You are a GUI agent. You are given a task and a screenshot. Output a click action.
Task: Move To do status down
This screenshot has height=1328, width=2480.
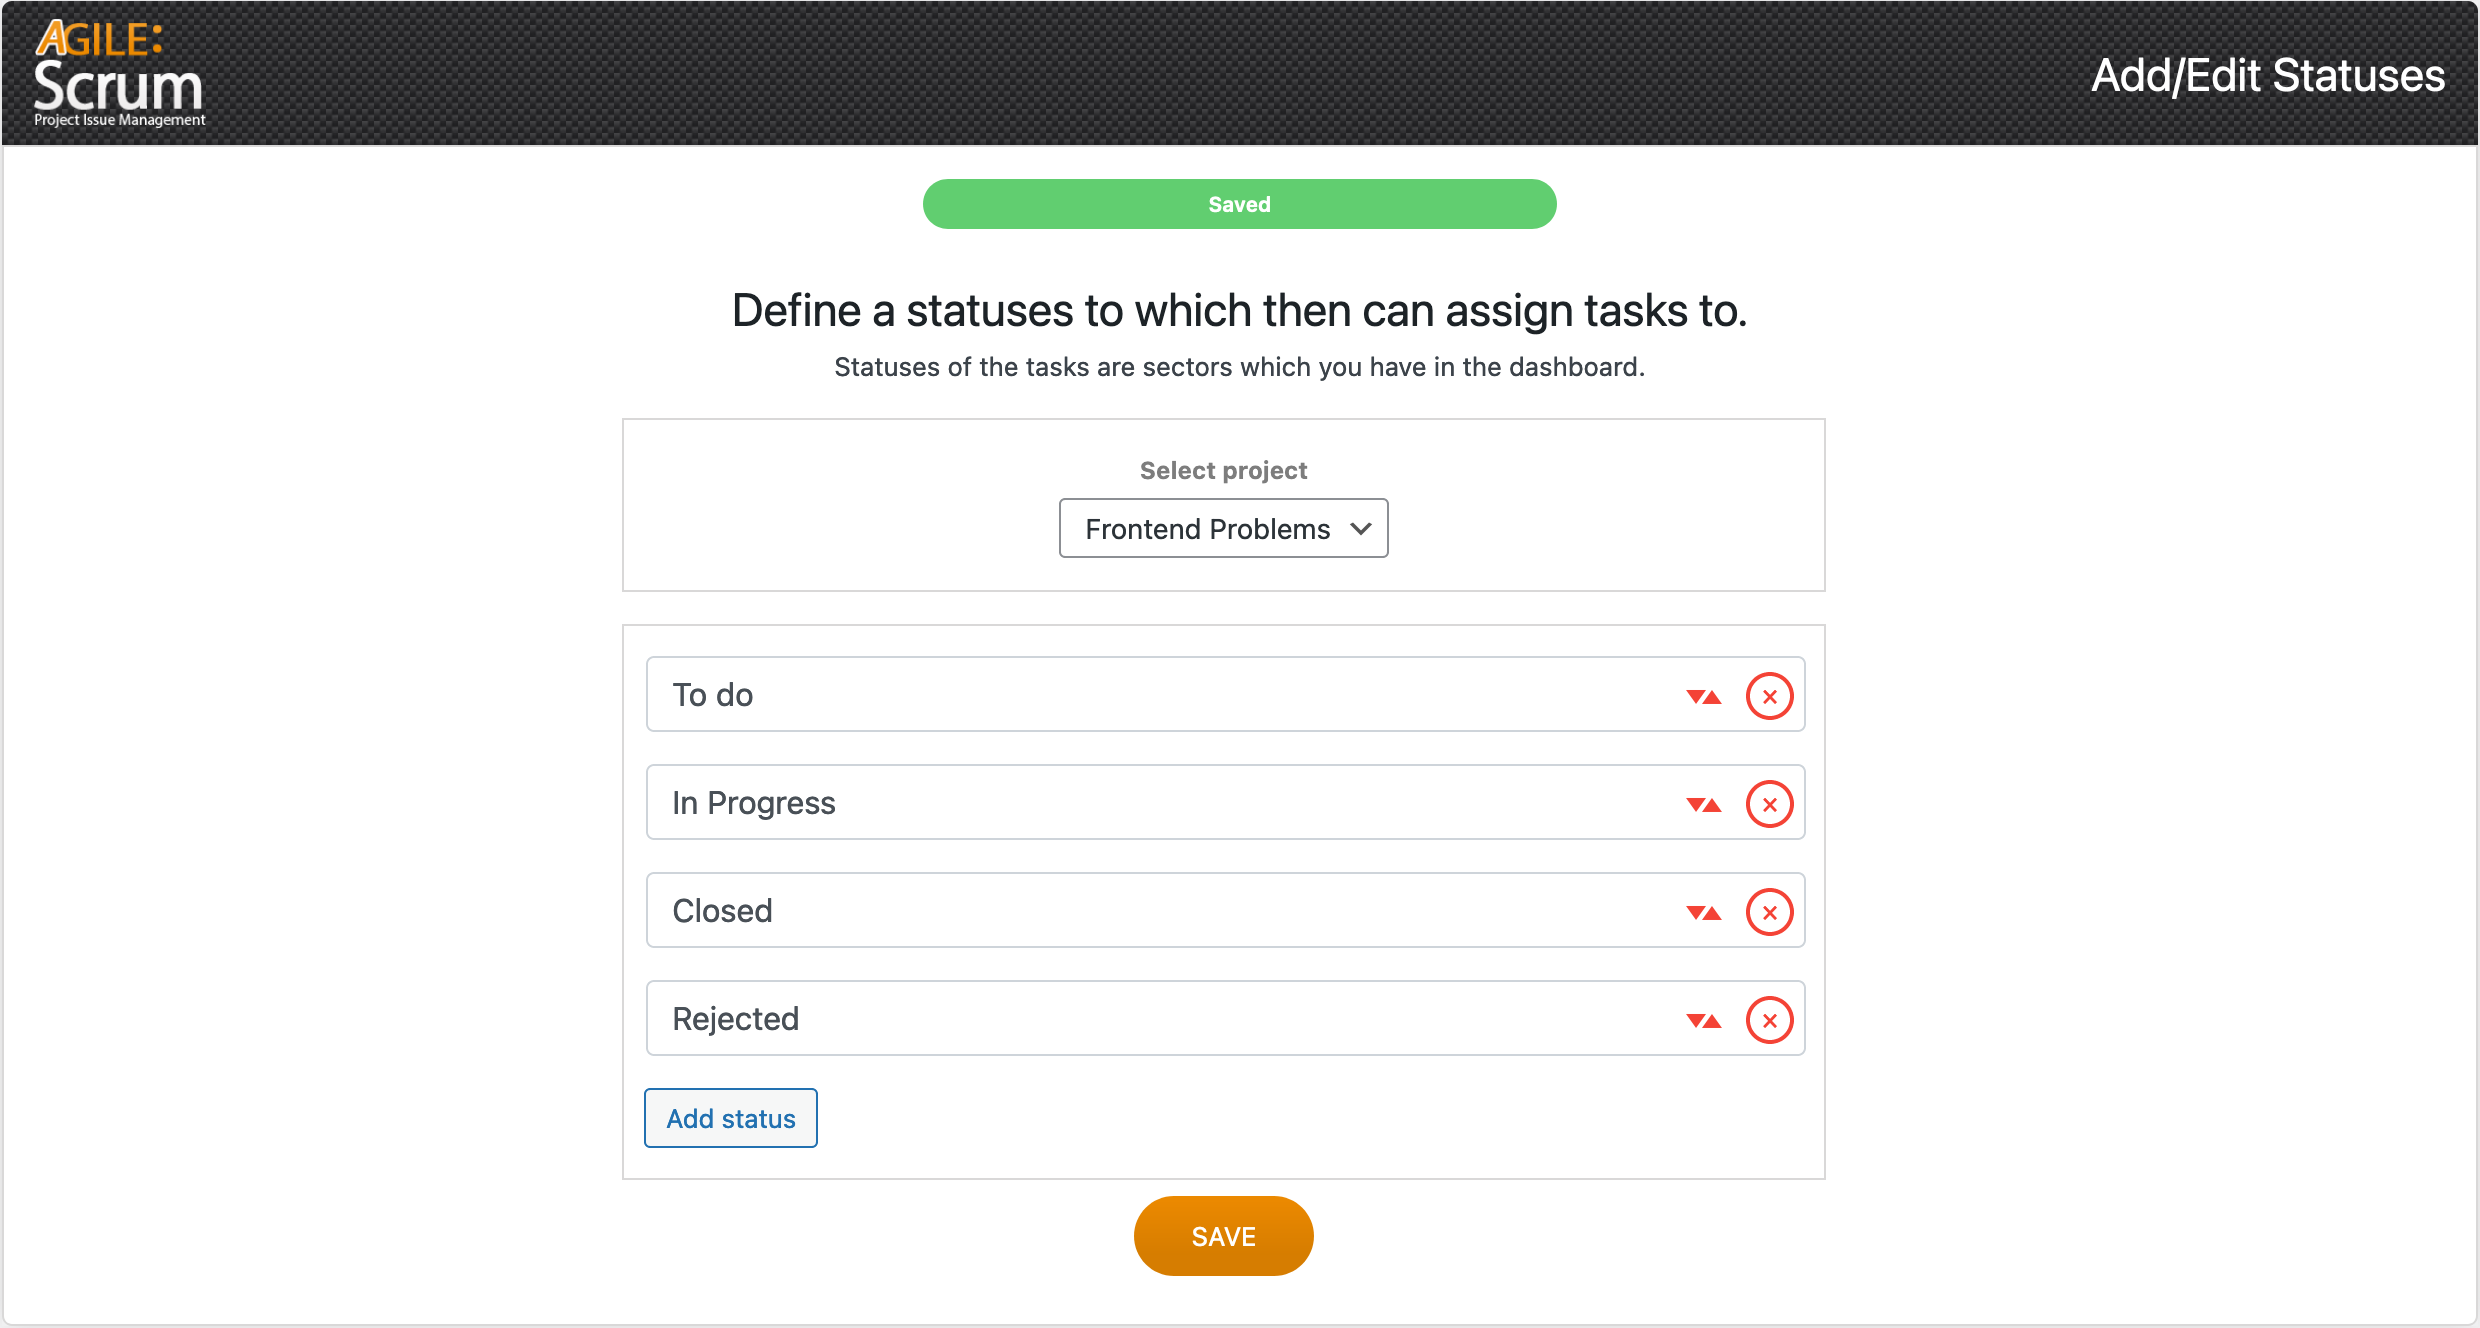[x=1695, y=696]
